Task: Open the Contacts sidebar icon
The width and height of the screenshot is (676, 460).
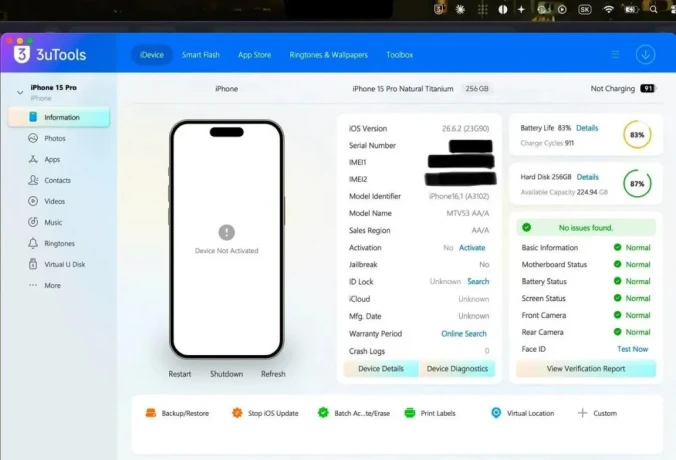Action: click(x=33, y=180)
